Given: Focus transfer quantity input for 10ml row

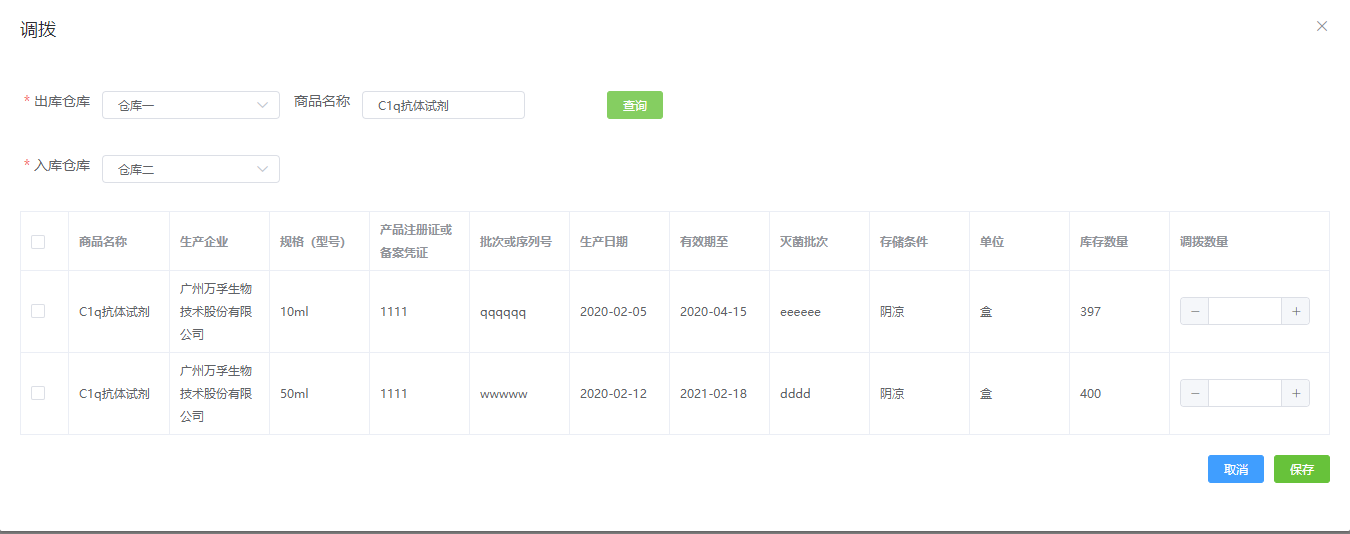Looking at the screenshot, I should click(x=1245, y=312).
